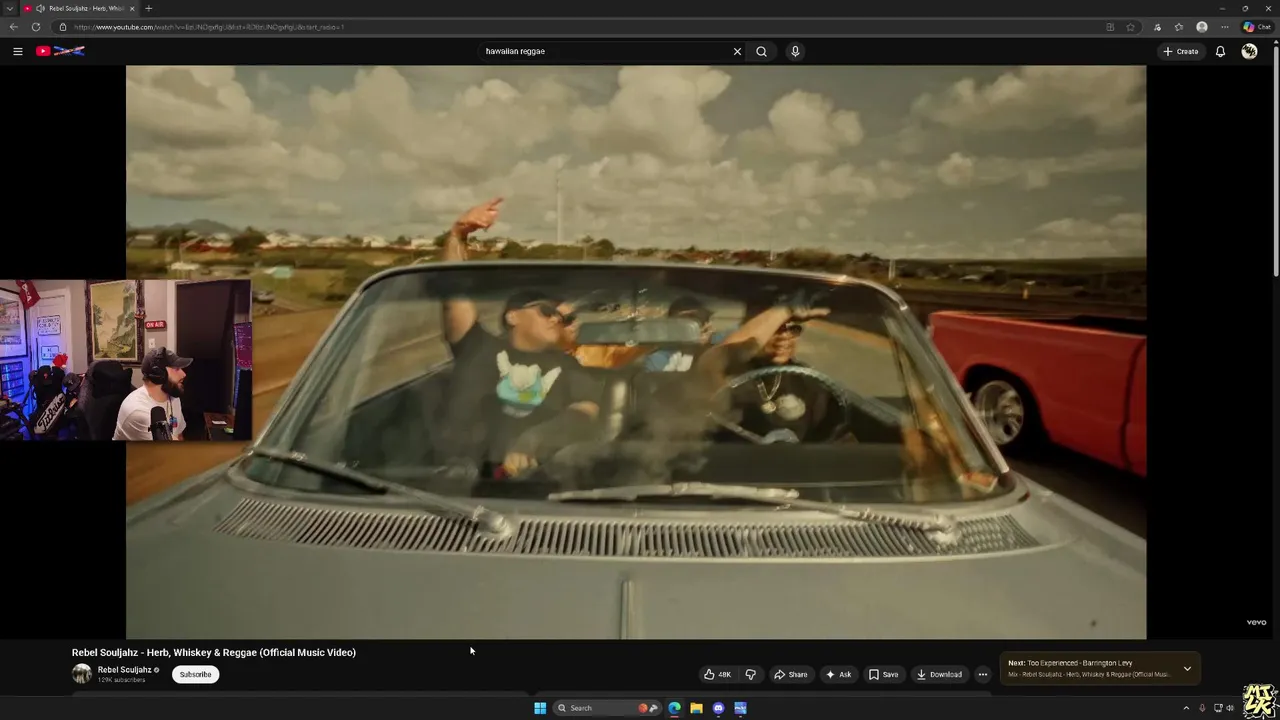Open the browser profile icon
Screen dimensions: 1280x720
pyautogui.click(x=1201, y=27)
